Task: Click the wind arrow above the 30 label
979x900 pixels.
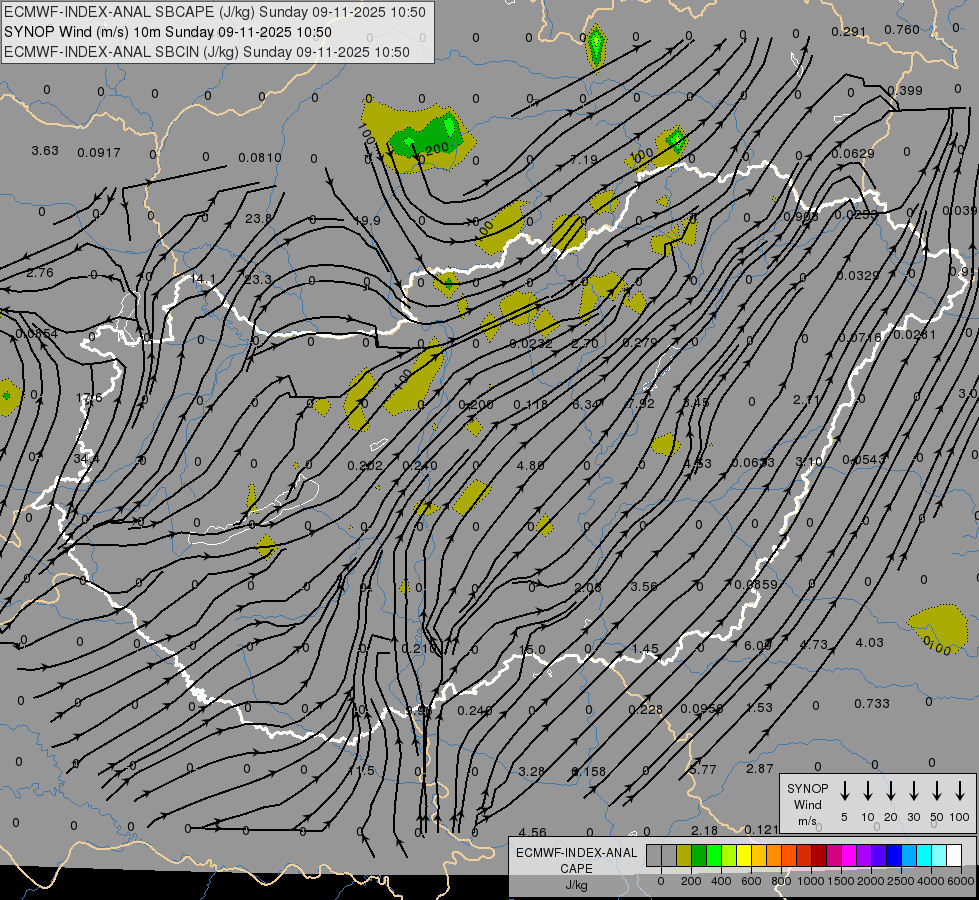Action: [x=913, y=791]
